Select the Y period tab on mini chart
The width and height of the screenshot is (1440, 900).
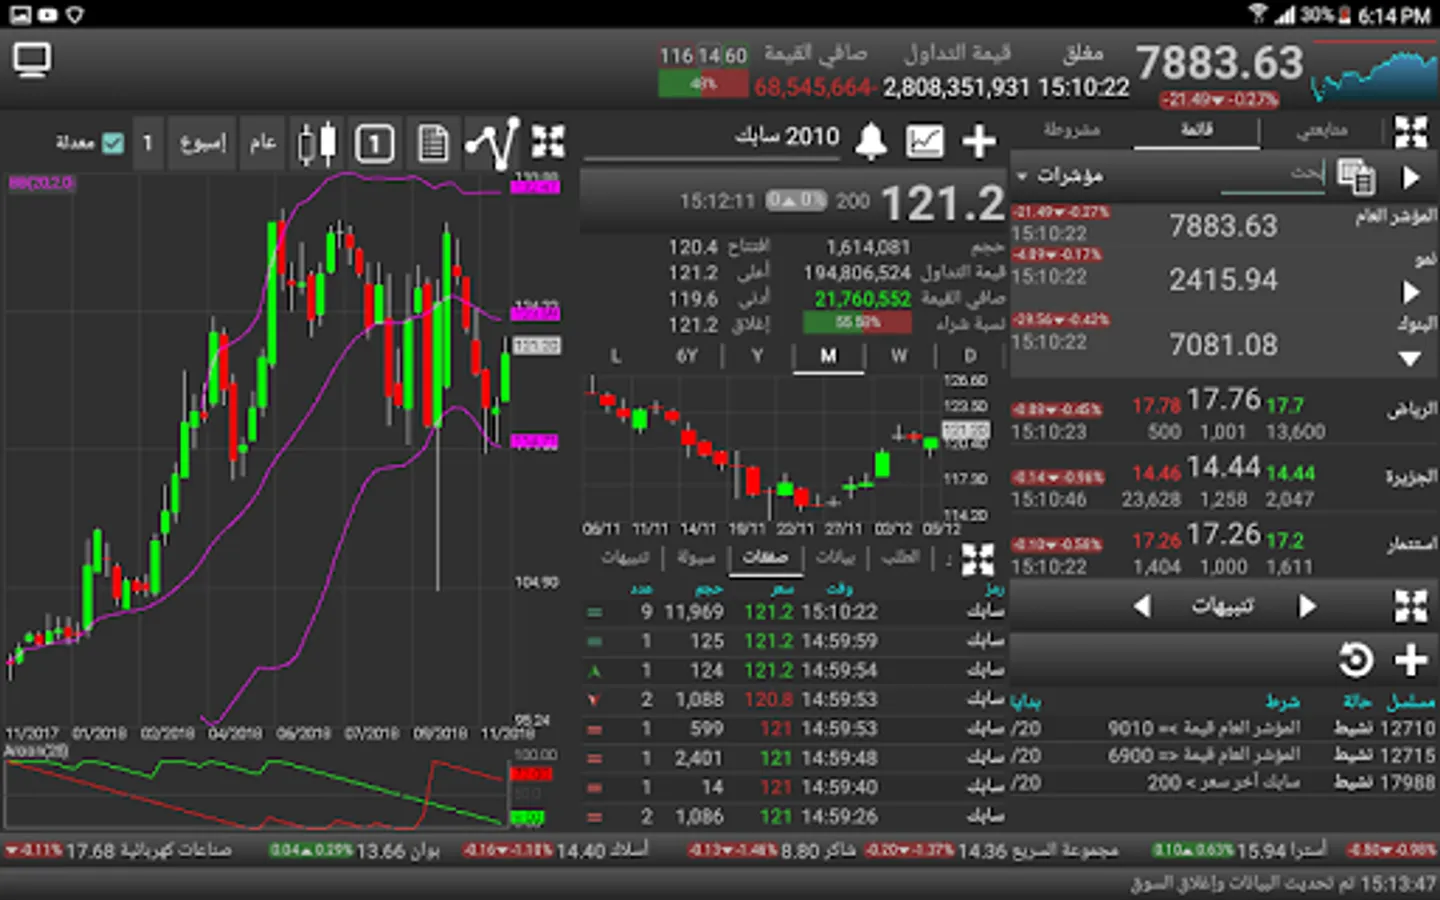click(x=757, y=356)
